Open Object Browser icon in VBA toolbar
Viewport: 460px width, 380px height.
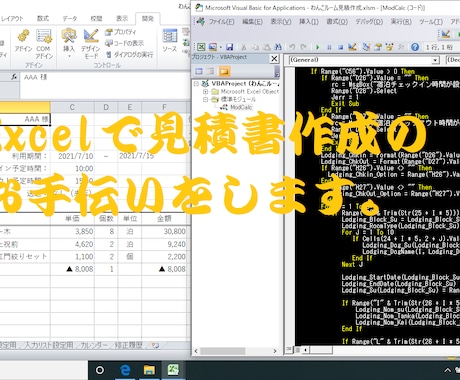389,47
